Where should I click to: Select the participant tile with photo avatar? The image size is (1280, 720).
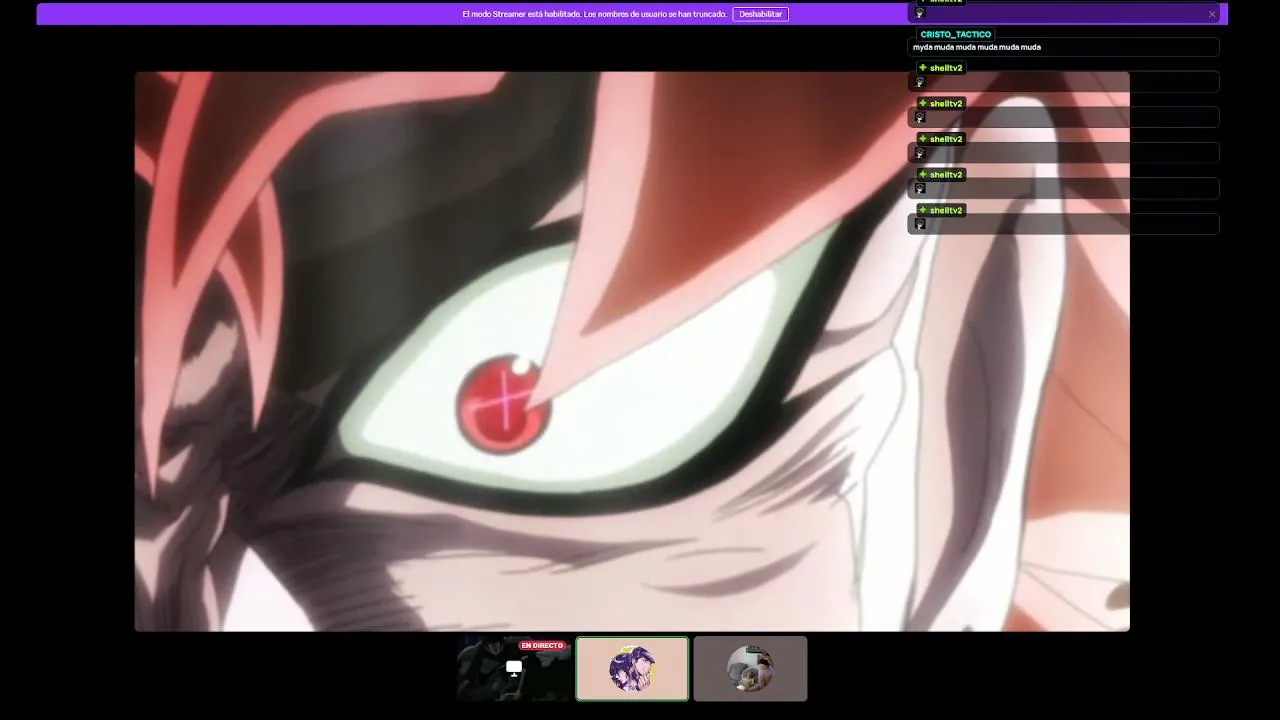750,669
